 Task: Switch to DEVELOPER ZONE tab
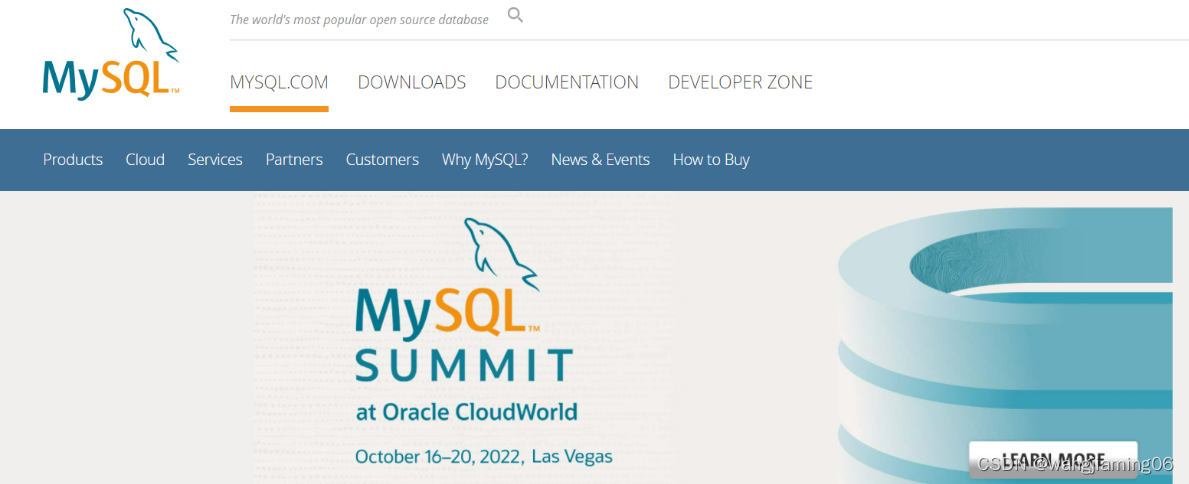pos(740,82)
